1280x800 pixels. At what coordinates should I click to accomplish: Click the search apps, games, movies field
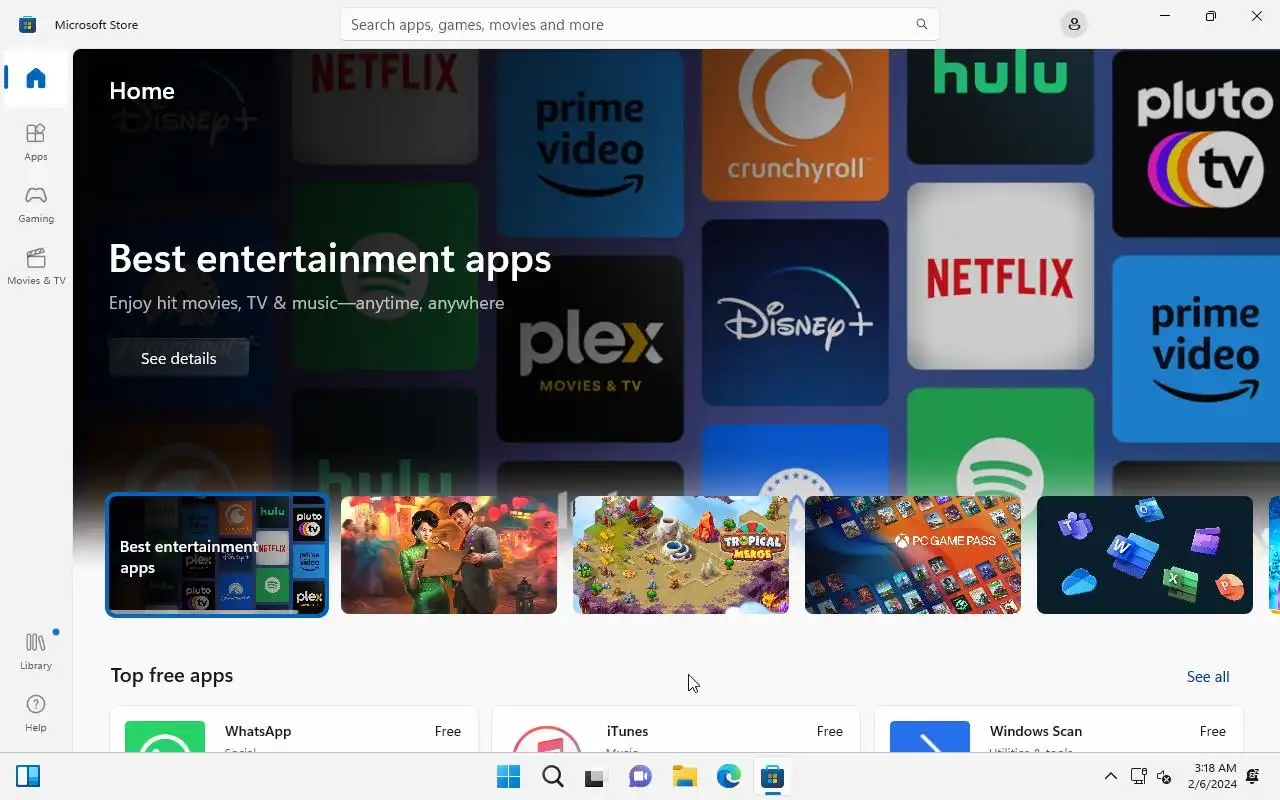(x=639, y=24)
